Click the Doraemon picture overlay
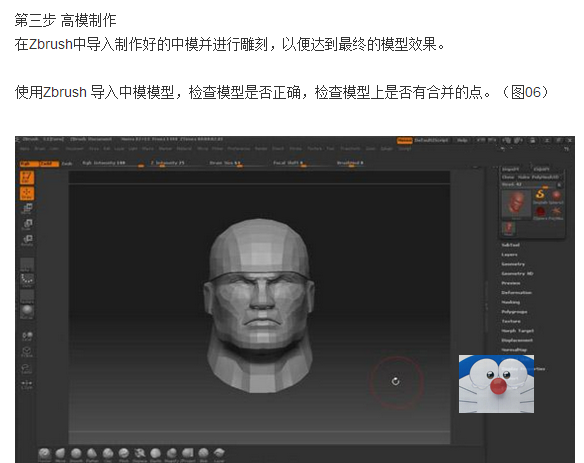The image size is (584, 463). click(496, 384)
